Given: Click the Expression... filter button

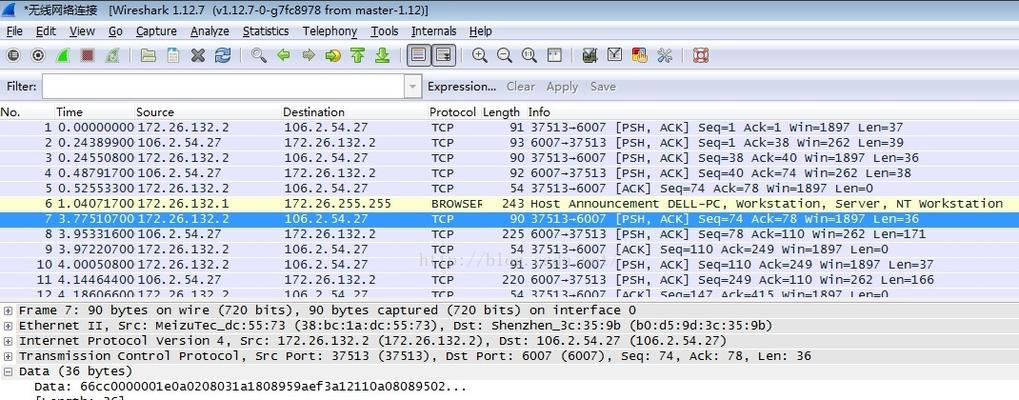Looking at the screenshot, I should (x=461, y=86).
